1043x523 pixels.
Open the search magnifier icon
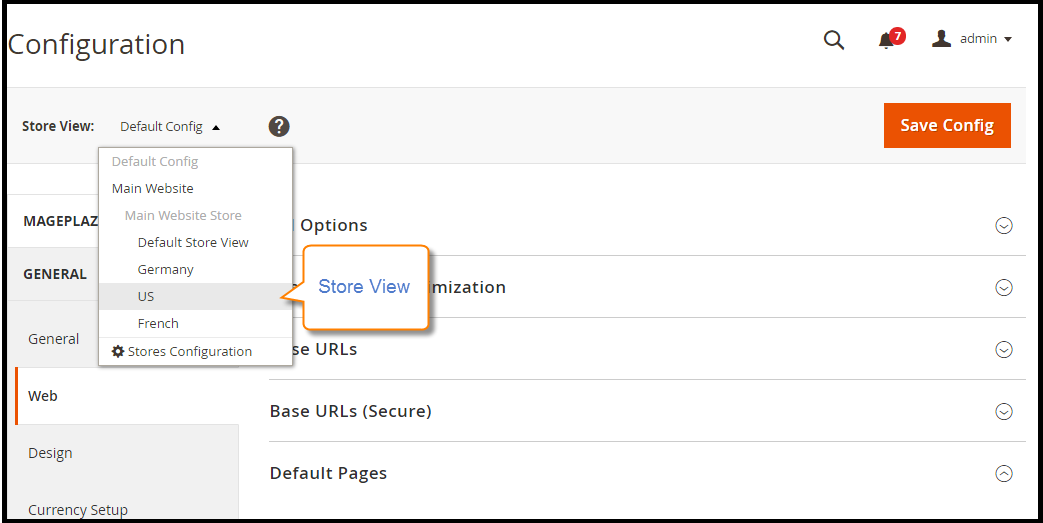[x=833, y=40]
